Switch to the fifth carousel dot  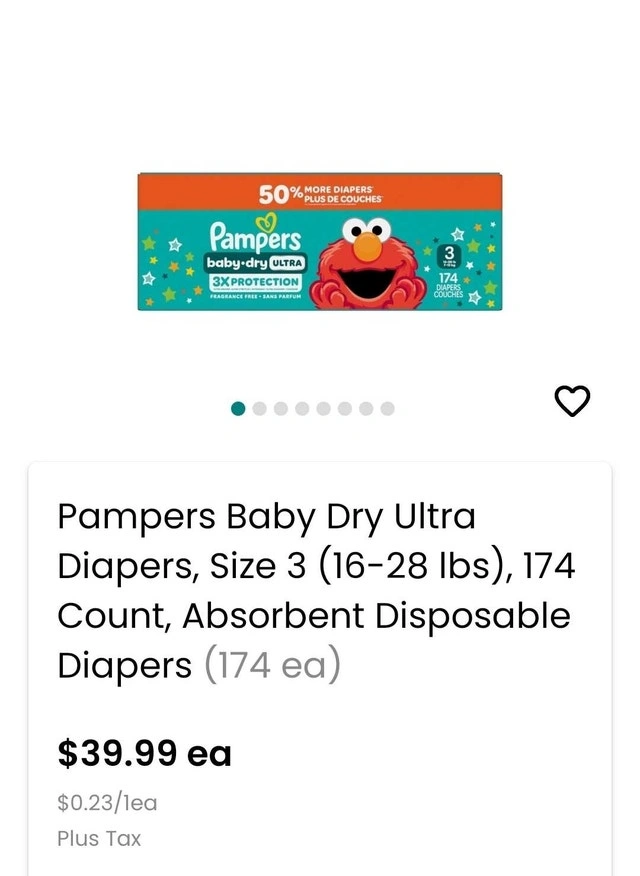(323, 408)
